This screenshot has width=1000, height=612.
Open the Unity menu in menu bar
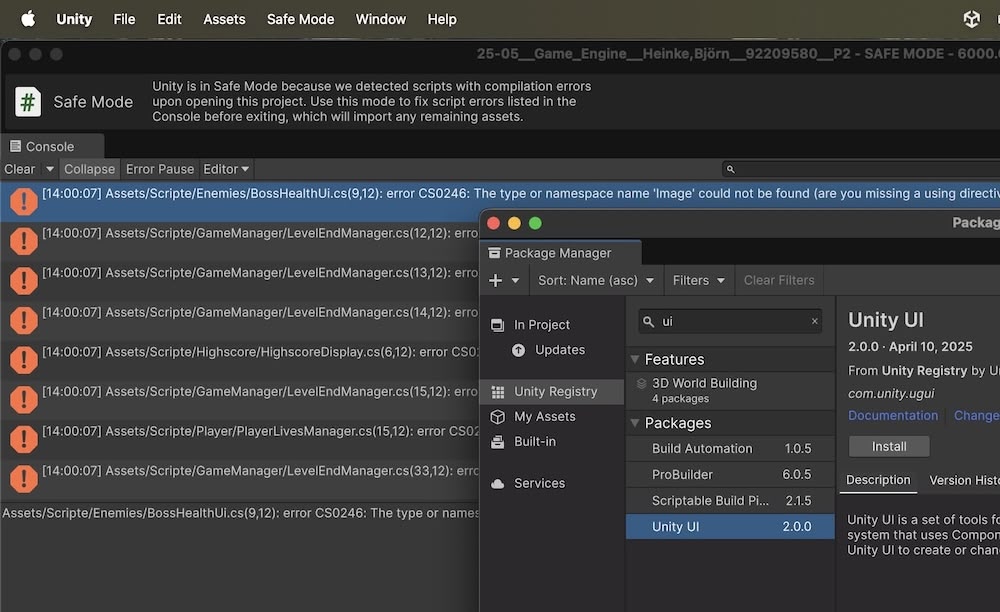pyautogui.click(x=74, y=19)
